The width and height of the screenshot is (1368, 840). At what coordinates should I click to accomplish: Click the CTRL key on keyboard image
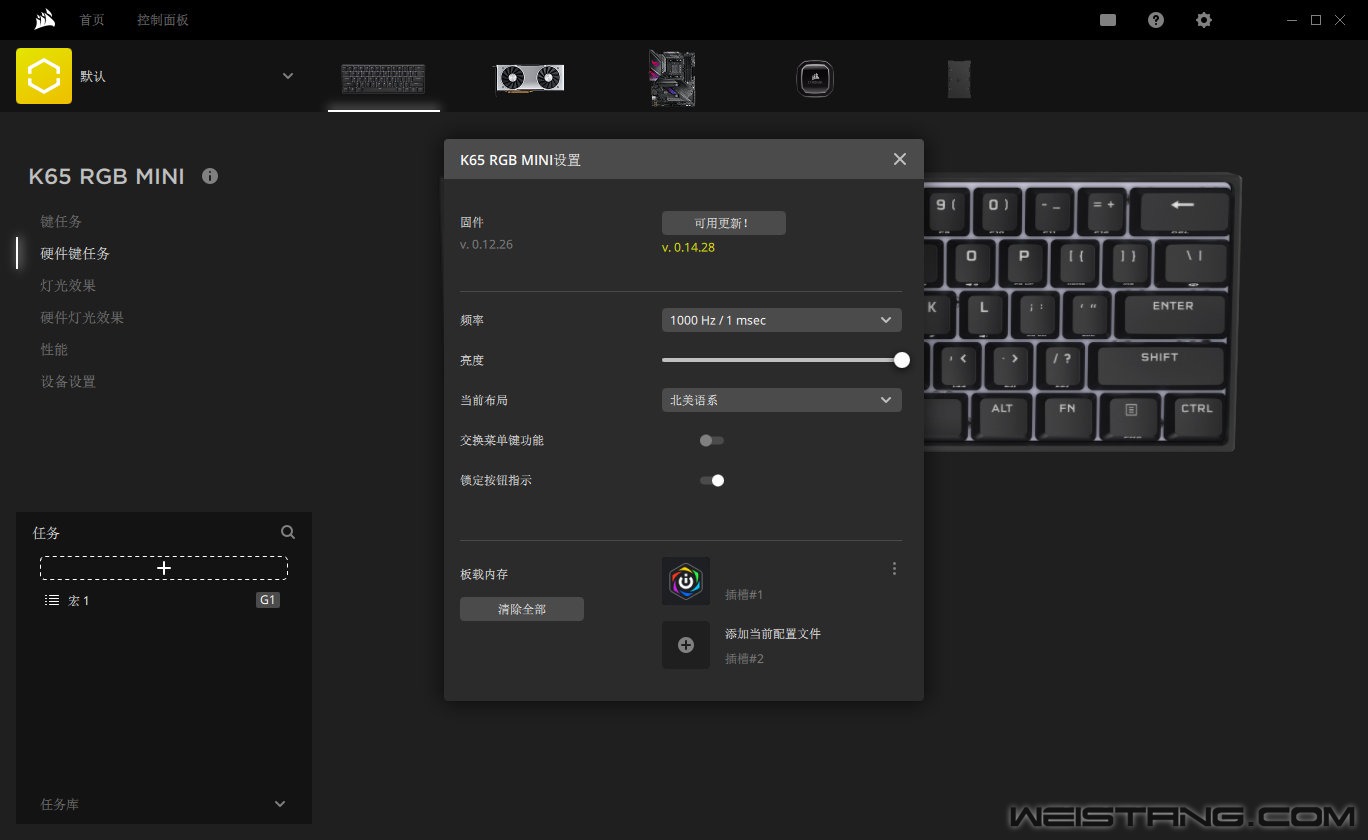[1196, 415]
